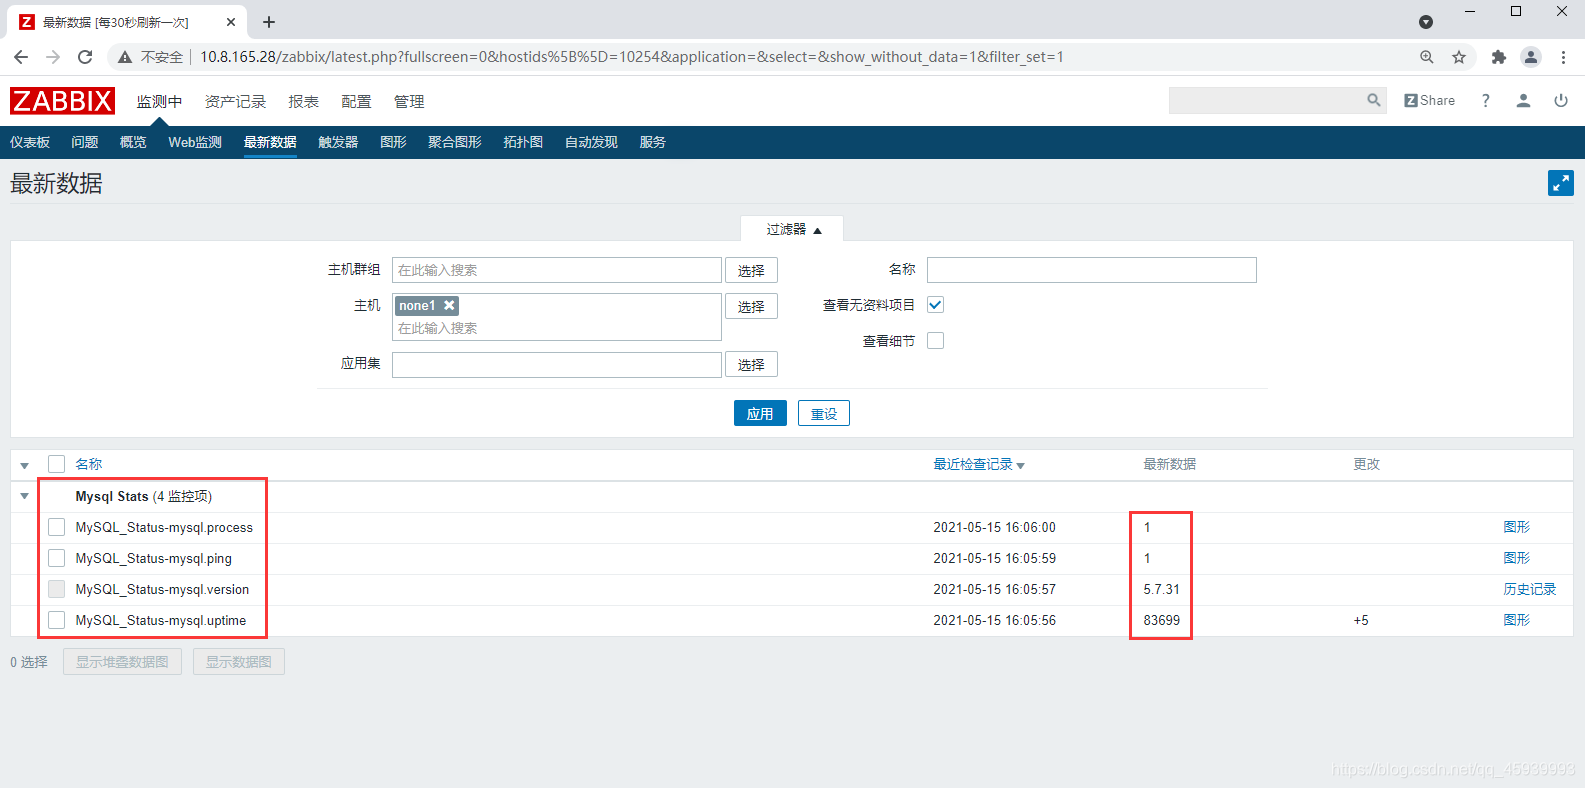The height and width of the screenshot is (788, 1585).
Task: Focus the Name filter input field
Action: point(1092,270)
